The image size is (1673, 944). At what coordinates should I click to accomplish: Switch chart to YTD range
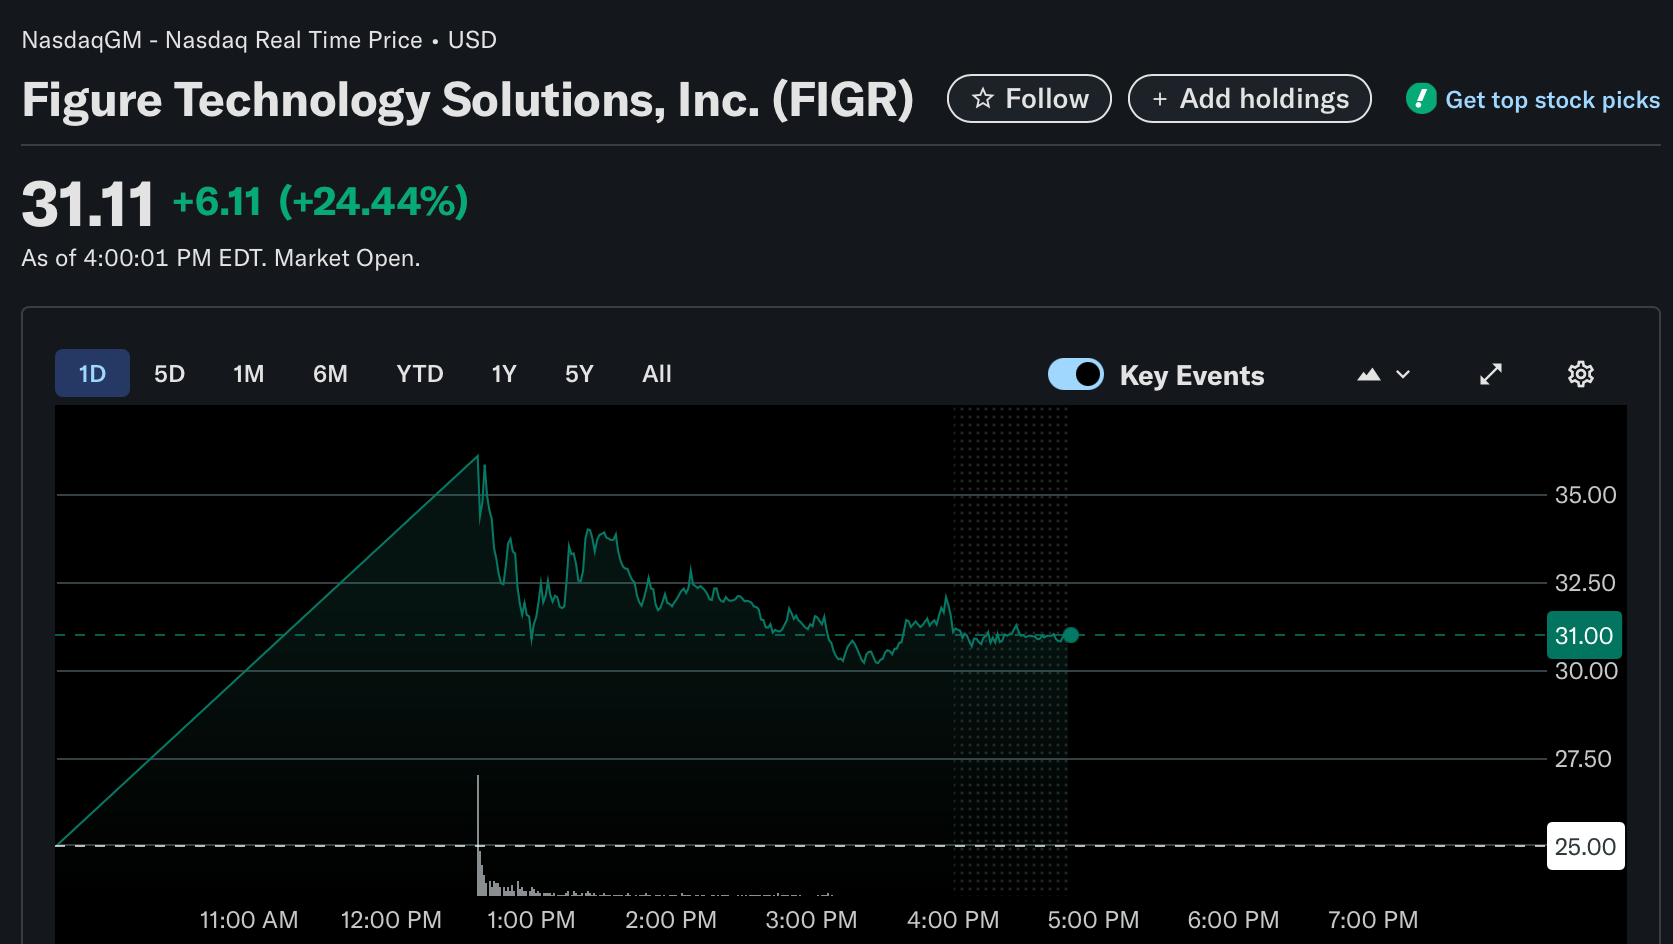(x=419, y=374)
